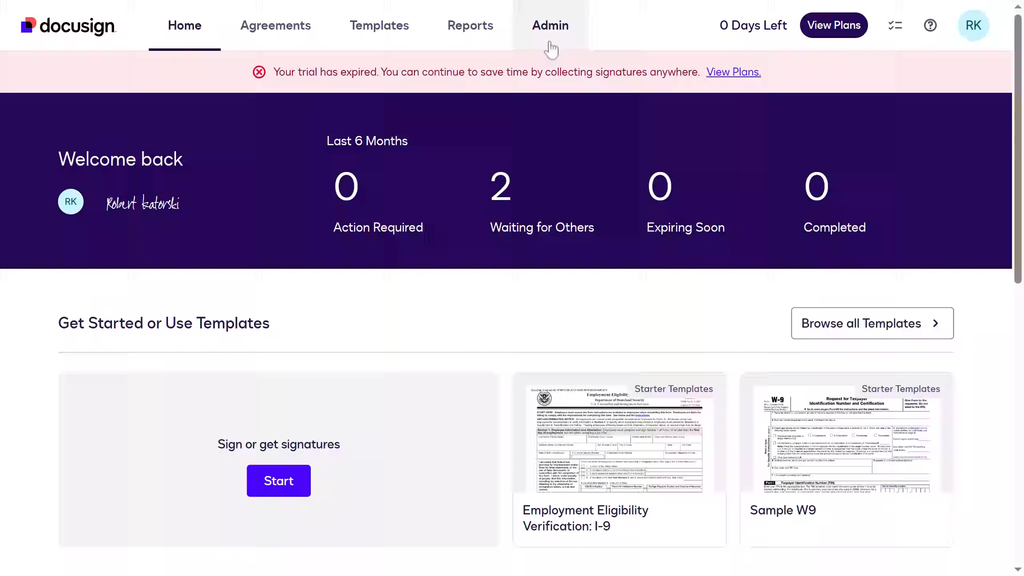Go to the Templates tab
1024x576 pixels.
(379, 26)
